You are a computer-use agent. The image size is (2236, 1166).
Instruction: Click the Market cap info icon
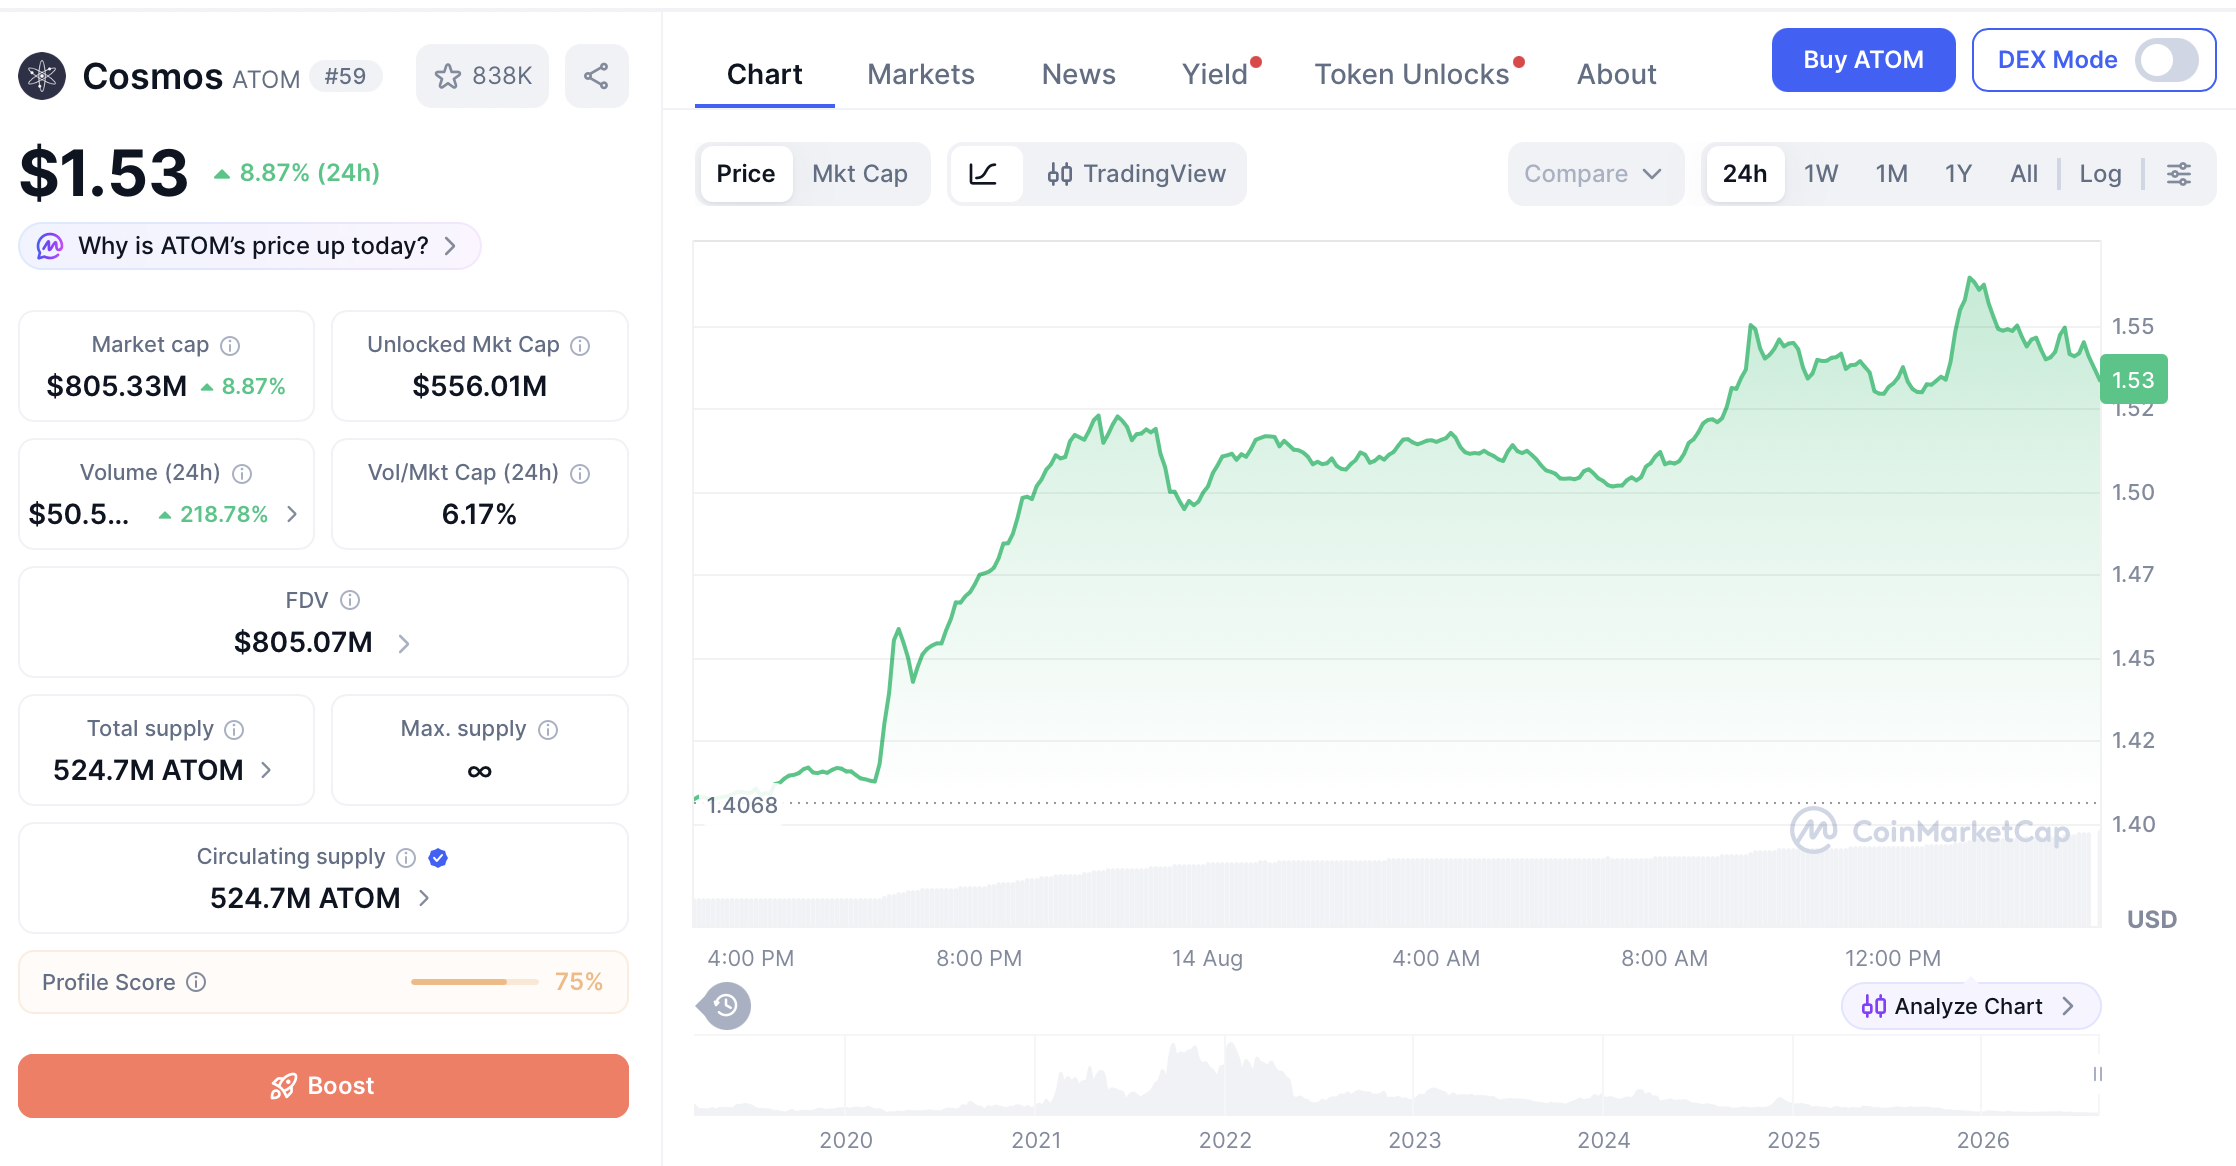[x=230, y=346]
